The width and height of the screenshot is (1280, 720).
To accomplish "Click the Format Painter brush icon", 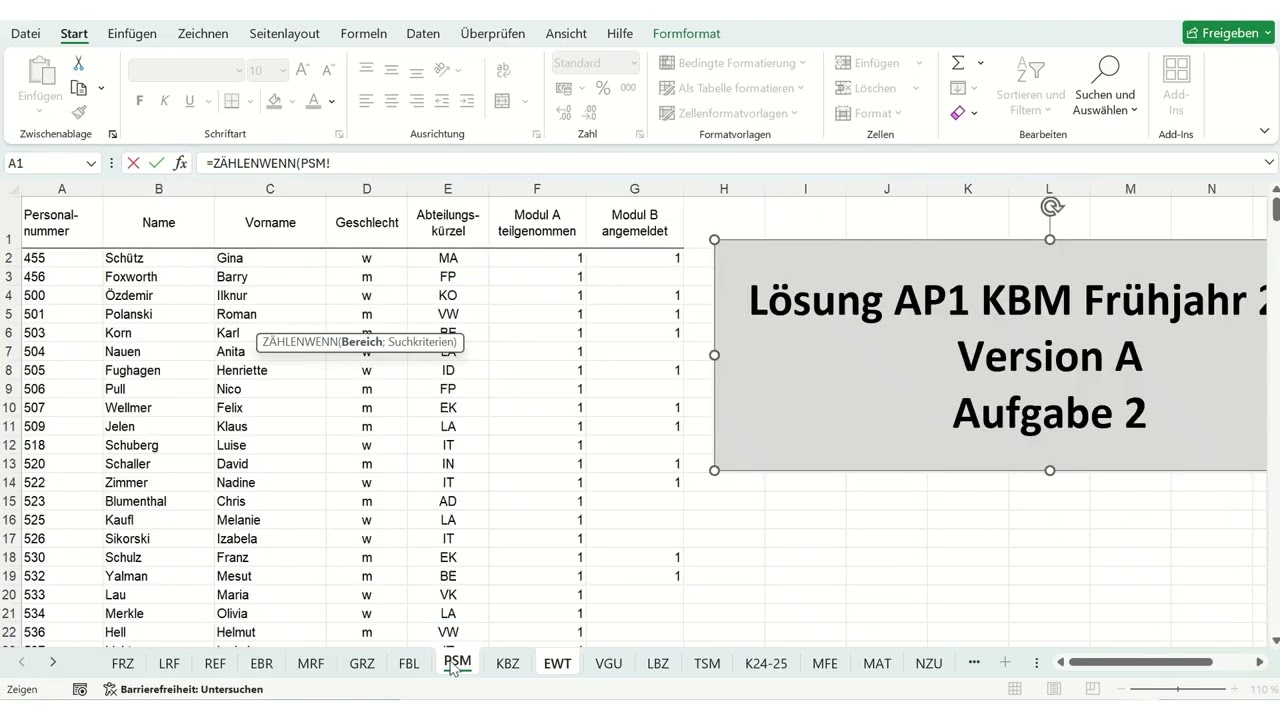I will (79, 112).
